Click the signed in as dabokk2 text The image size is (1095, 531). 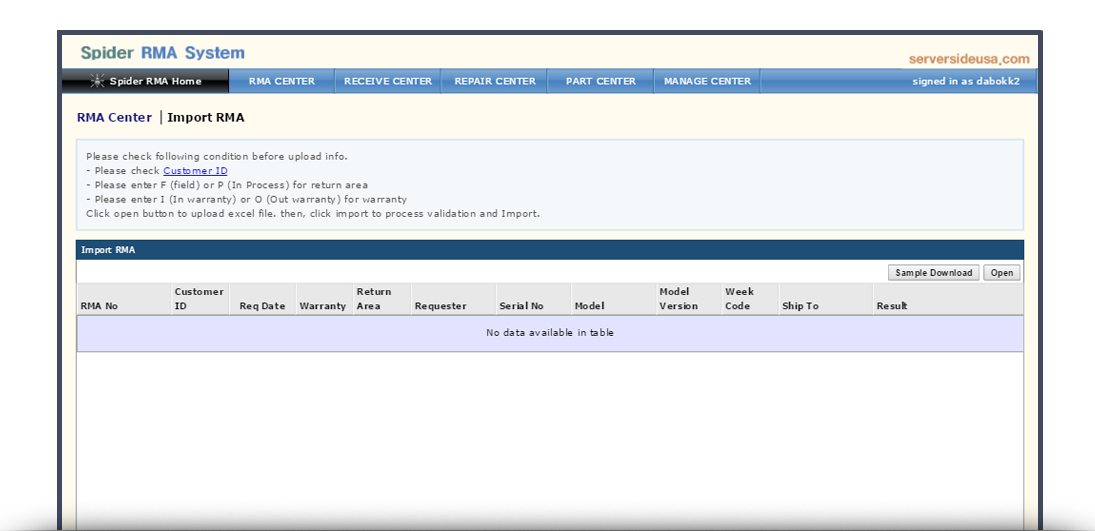tap(966, 81)
